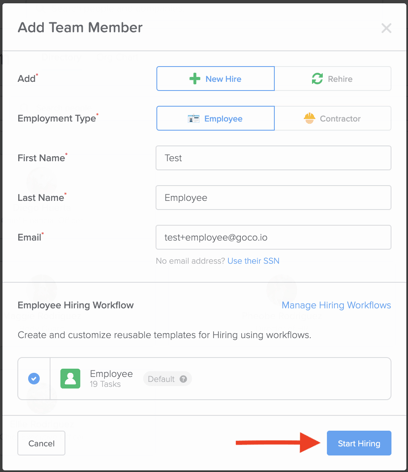408x472 pixels.
Task: Click the Last Name input field
Action: pyautogui.click(x=273, y=198)
